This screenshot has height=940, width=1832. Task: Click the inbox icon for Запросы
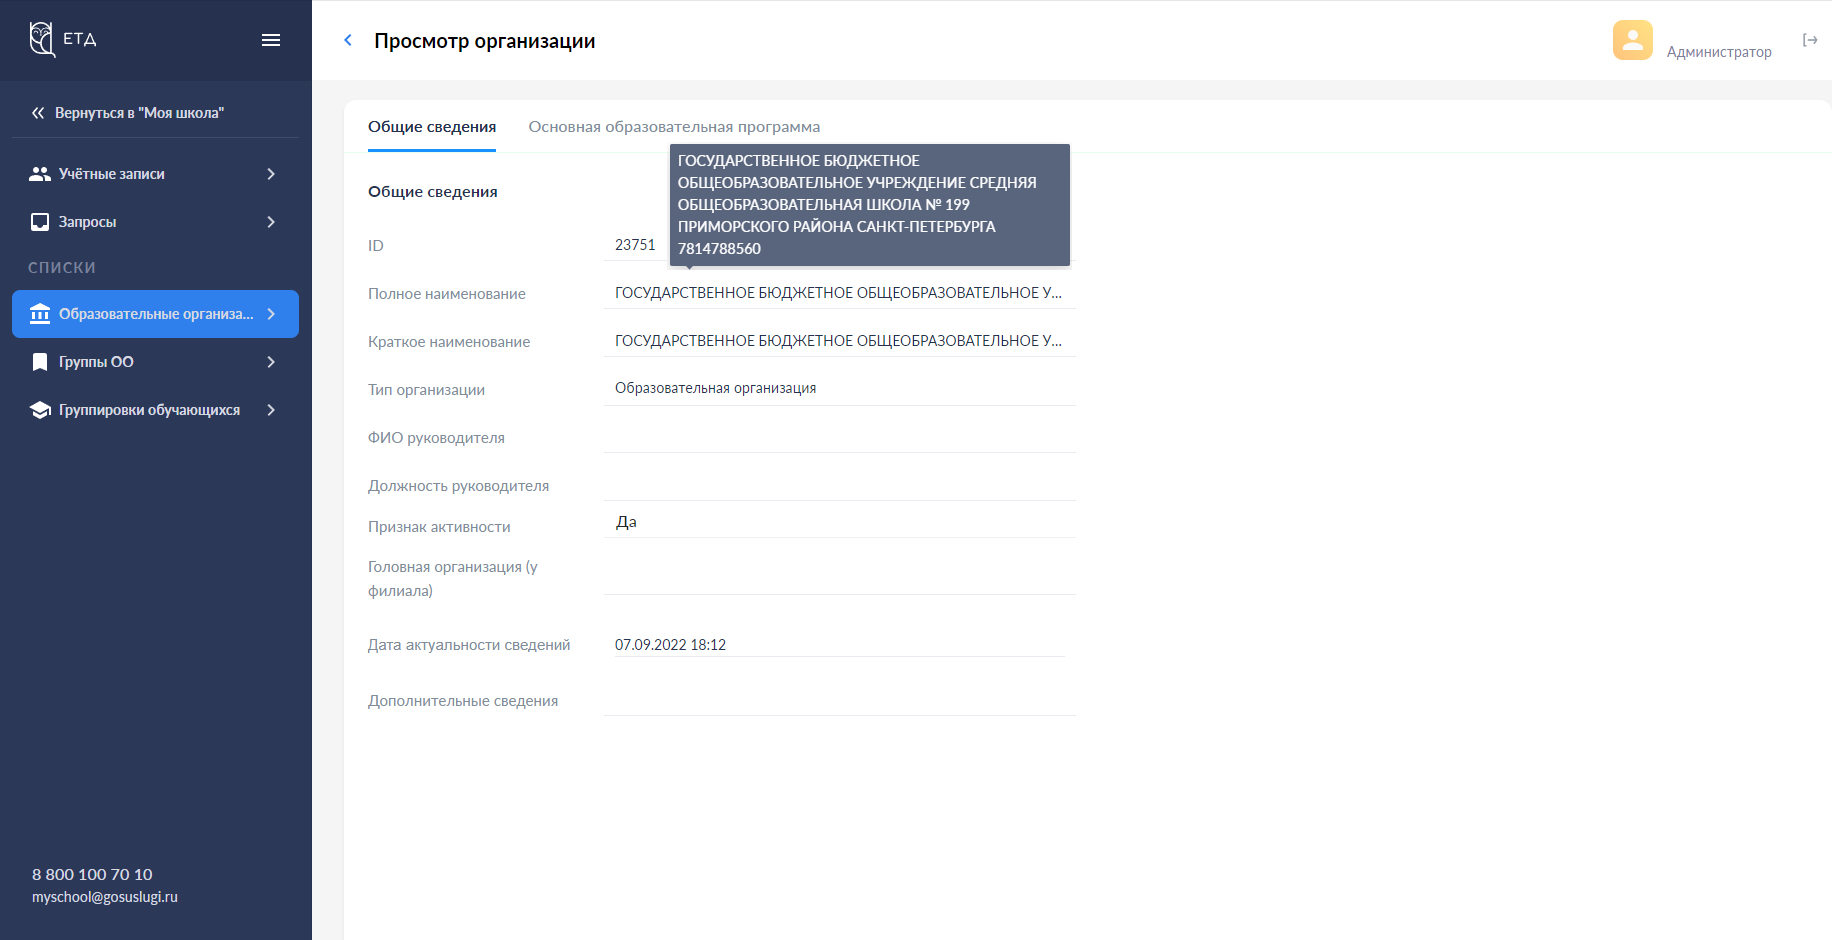tap(40, 222)
